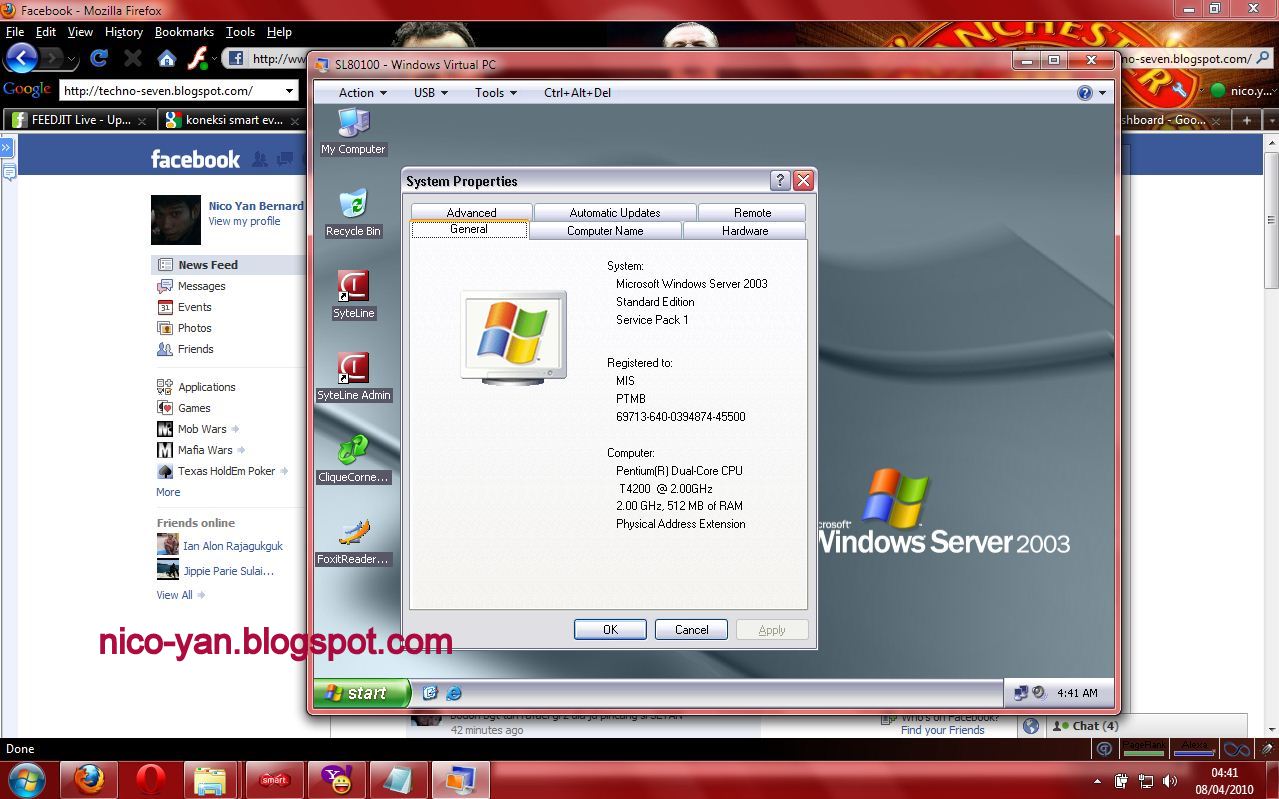Click Windows 7 Start orb
The height and width of the screenshot is (799, 1279).
pyautogui.click(x=25, y=778)
